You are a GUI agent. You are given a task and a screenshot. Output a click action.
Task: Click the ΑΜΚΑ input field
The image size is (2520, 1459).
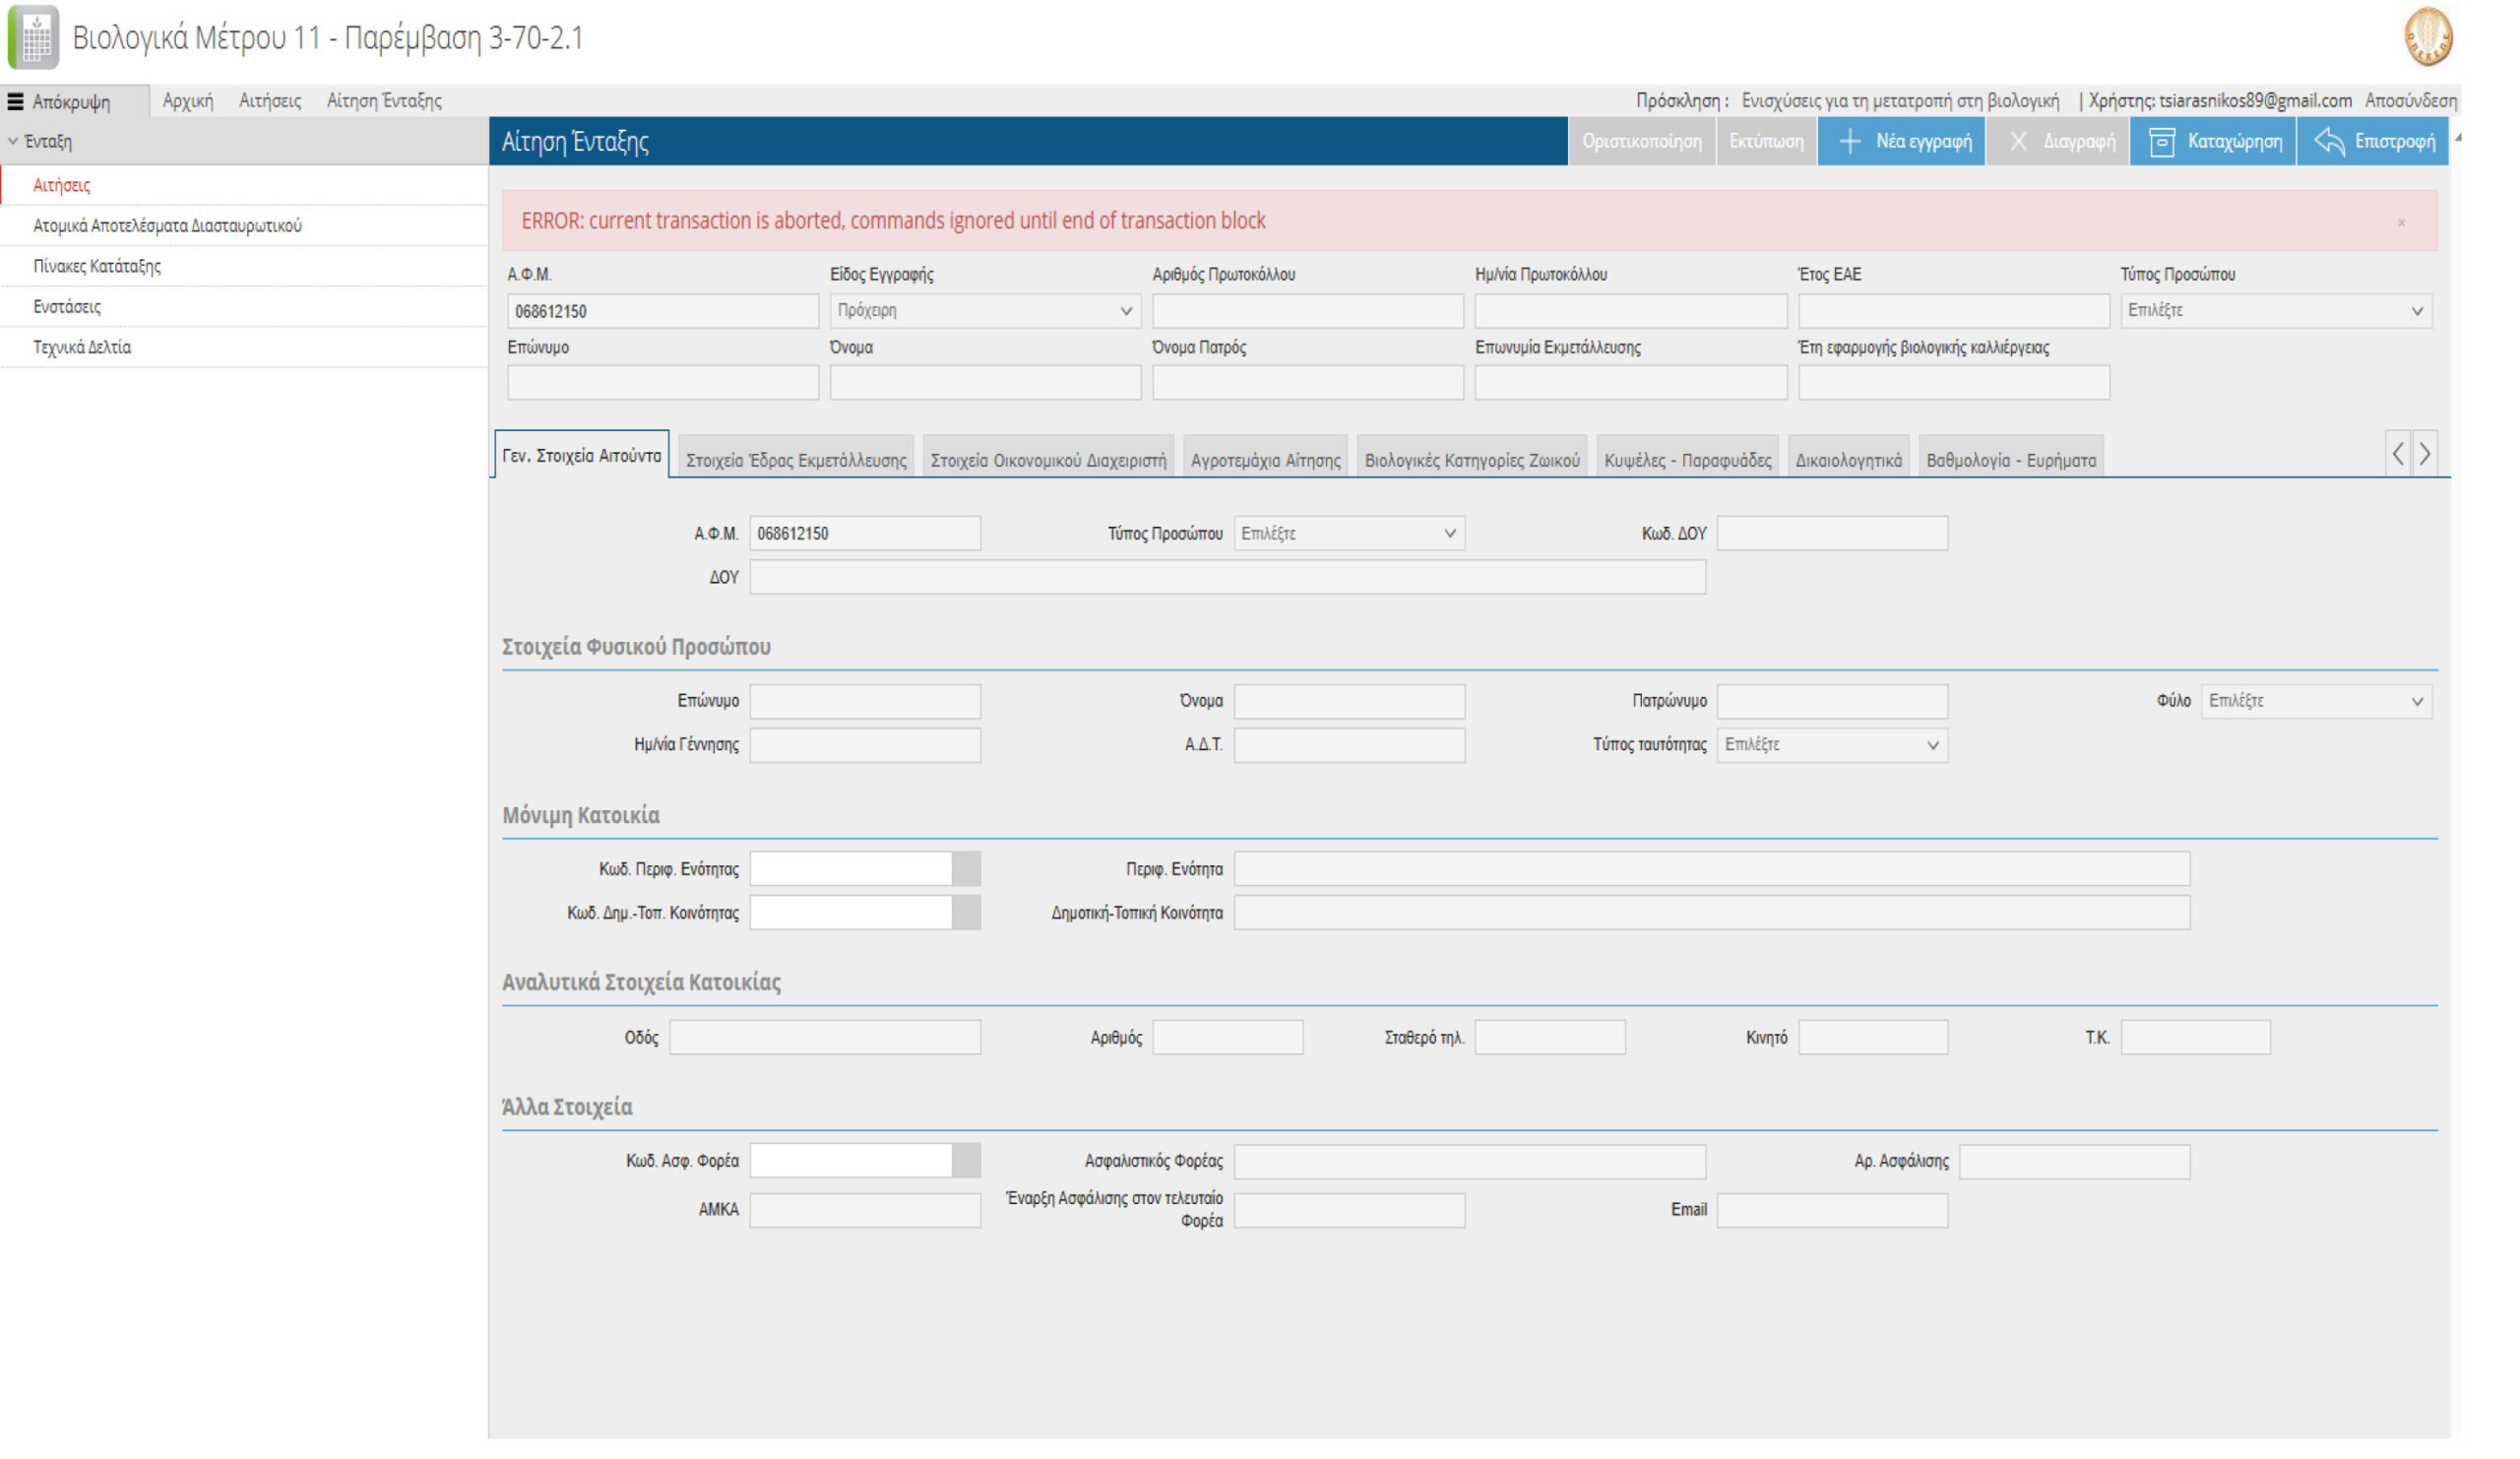pyautogui.click(x=865, y=1209)
